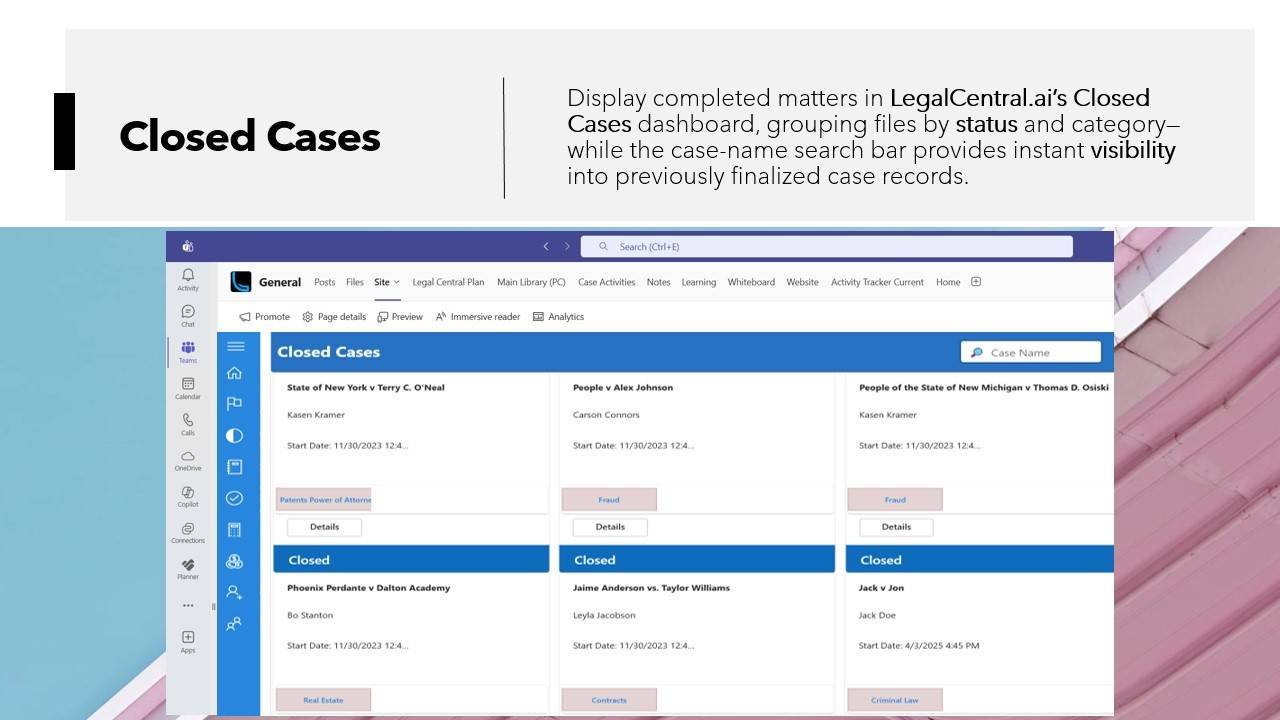Click the Analytics toolbar option

558,317
